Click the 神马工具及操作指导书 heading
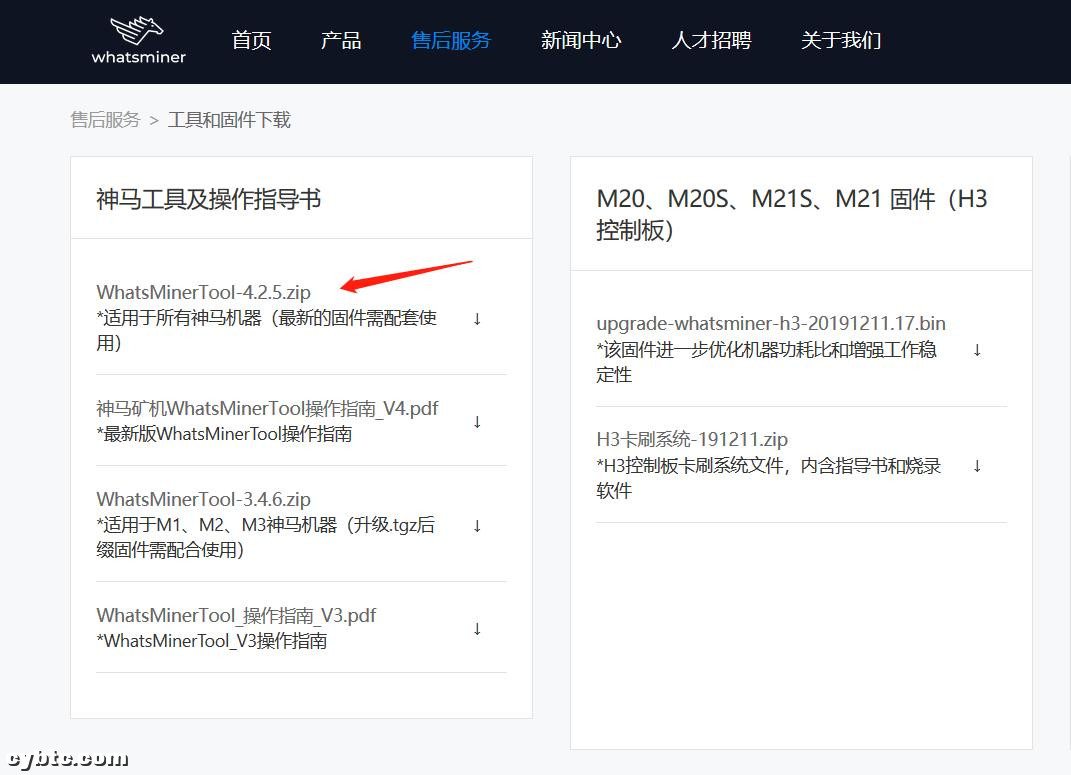Viewport: 1071px width, 775px height. click(x=208, y=199)
